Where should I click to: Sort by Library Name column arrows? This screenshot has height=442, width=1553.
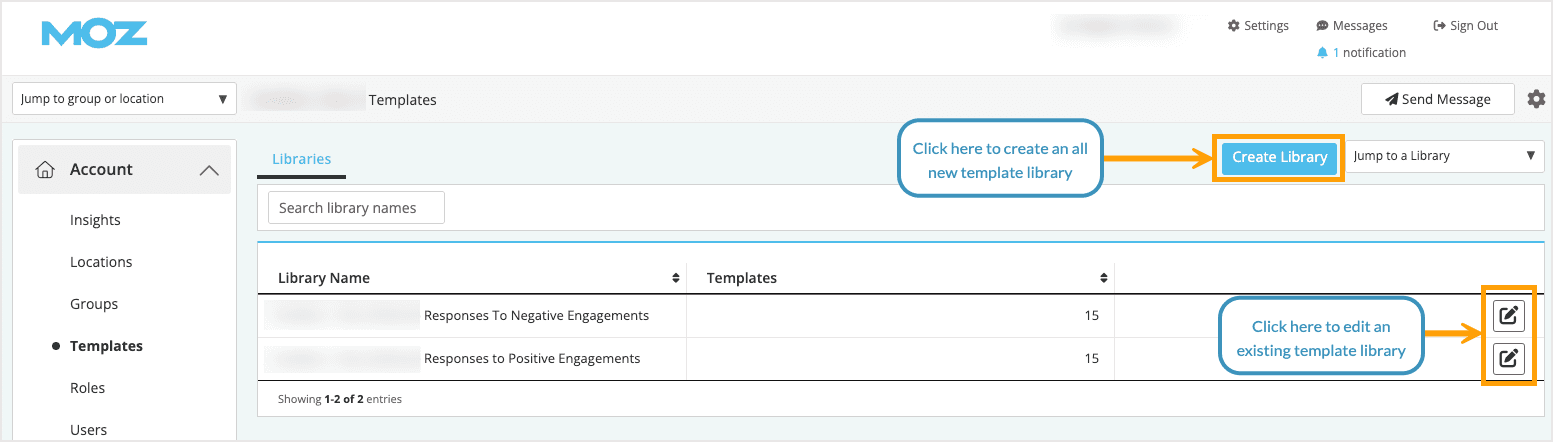(x=676, y=278)
